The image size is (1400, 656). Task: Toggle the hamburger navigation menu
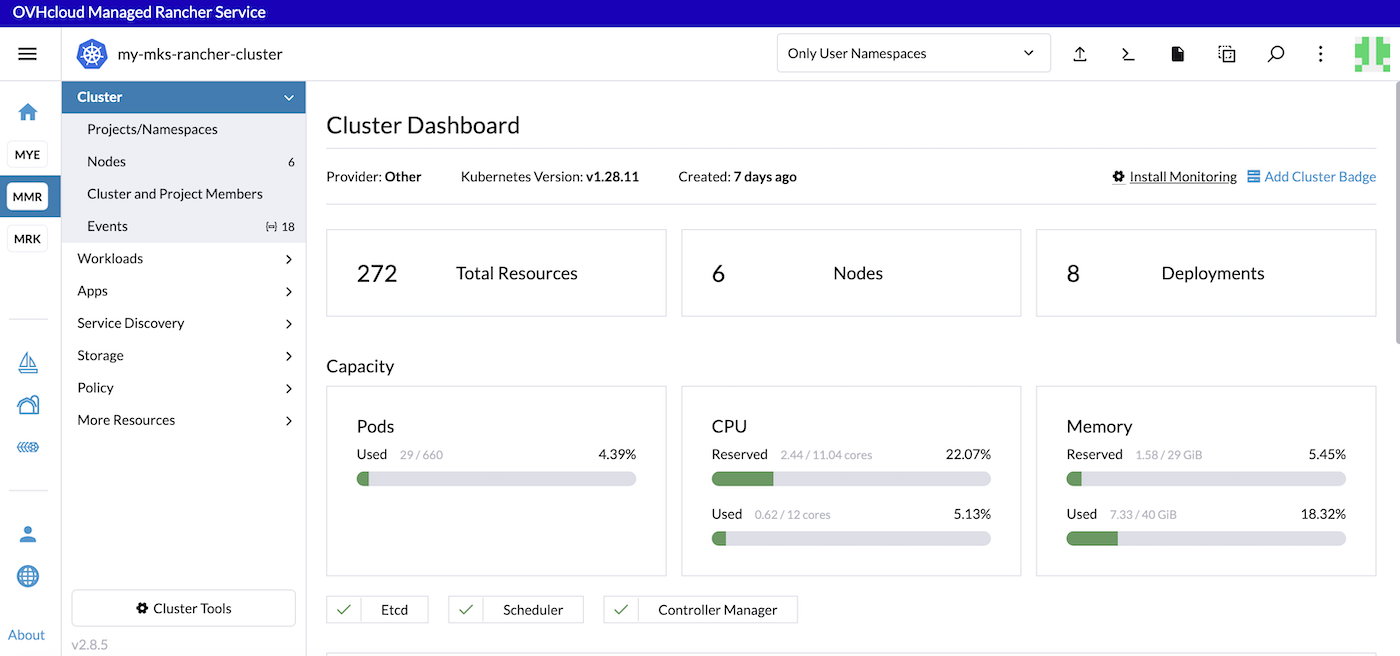click(28, 53)
